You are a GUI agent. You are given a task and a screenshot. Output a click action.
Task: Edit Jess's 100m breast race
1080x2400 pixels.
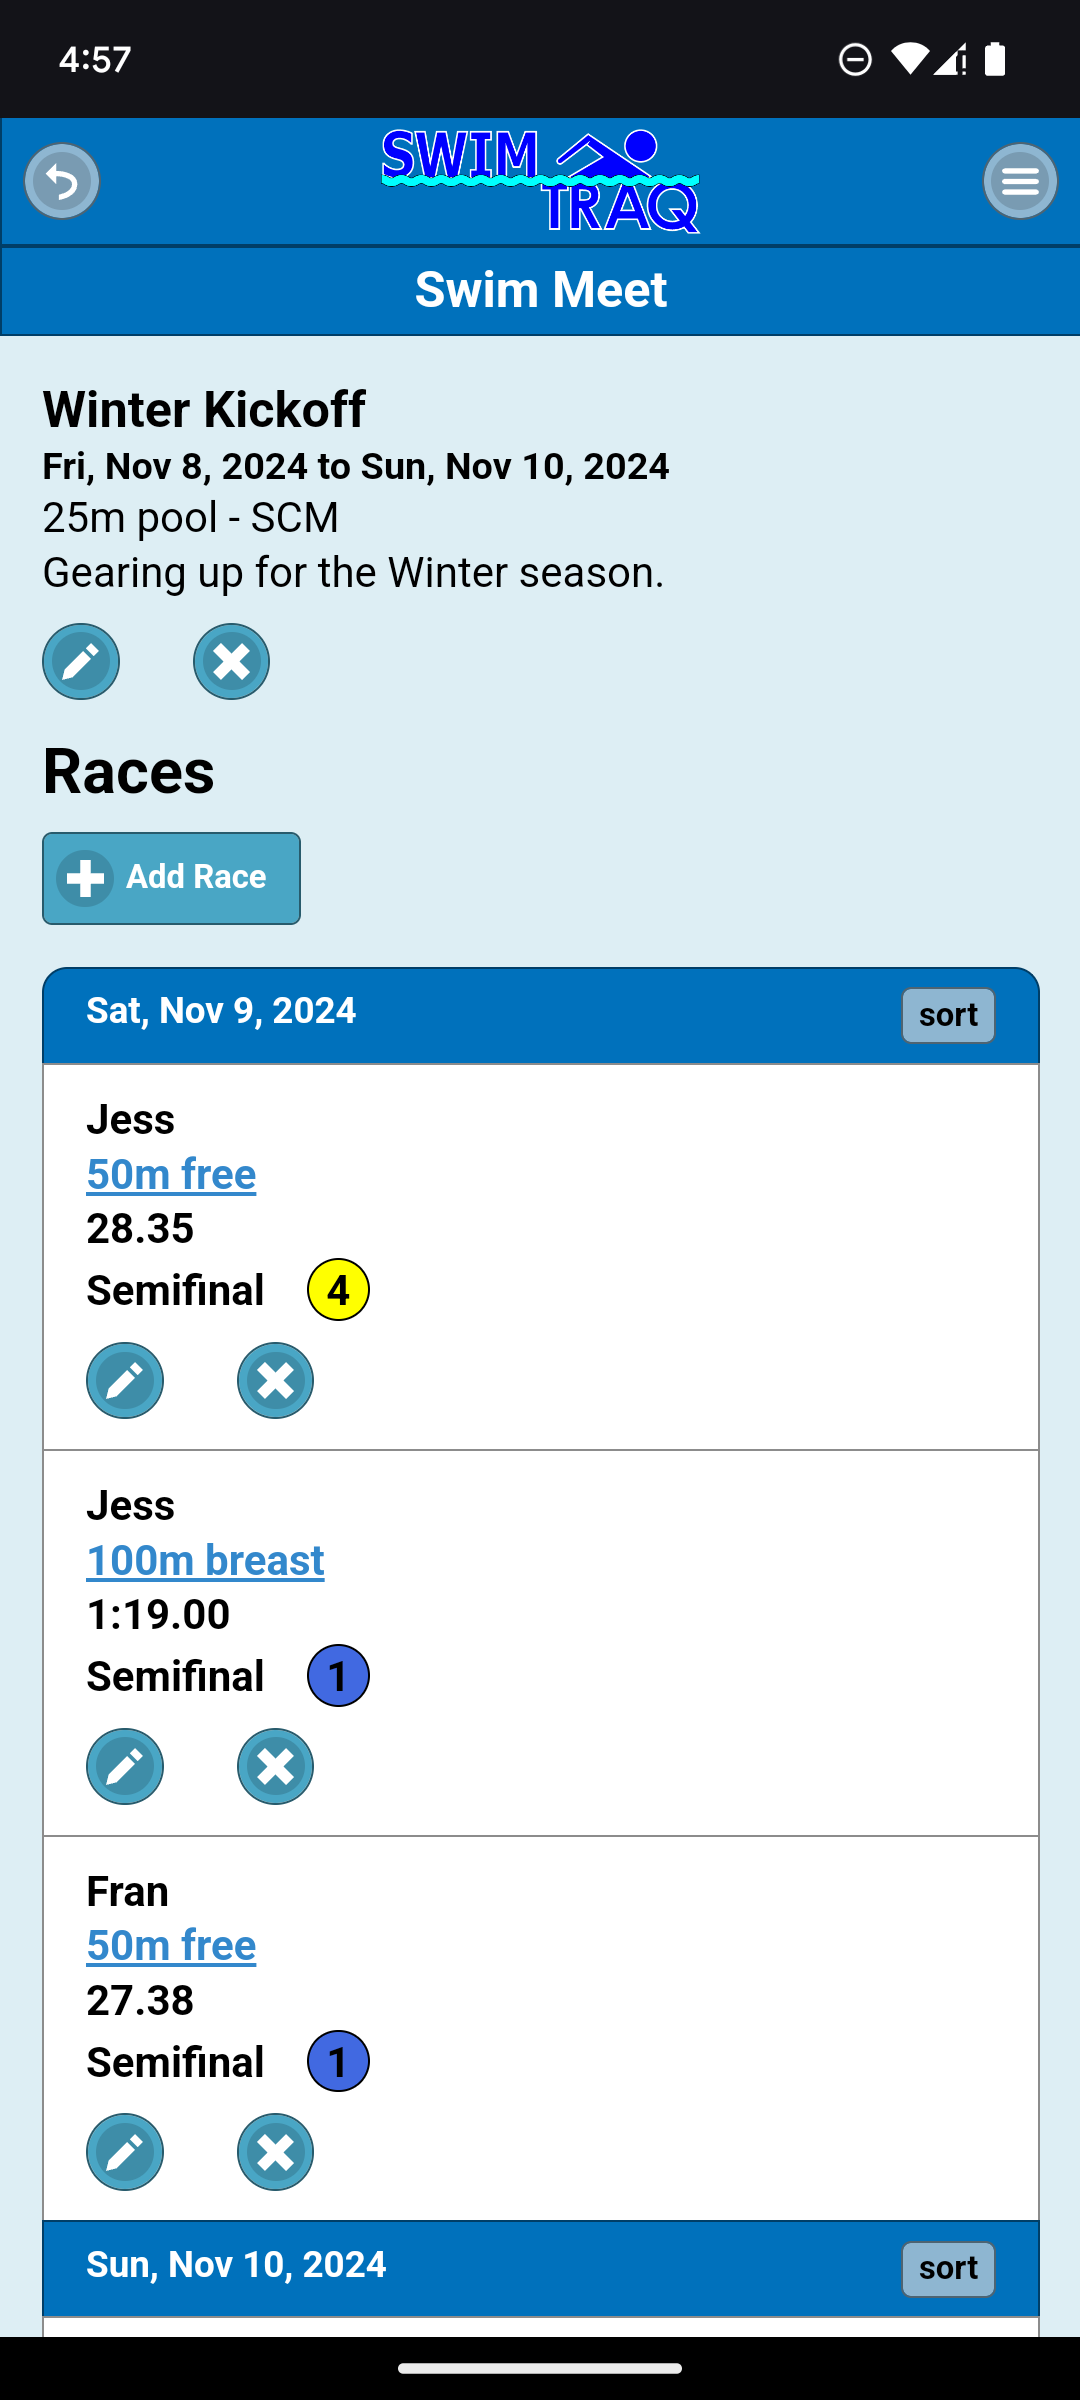click(x=125, y=1766)
